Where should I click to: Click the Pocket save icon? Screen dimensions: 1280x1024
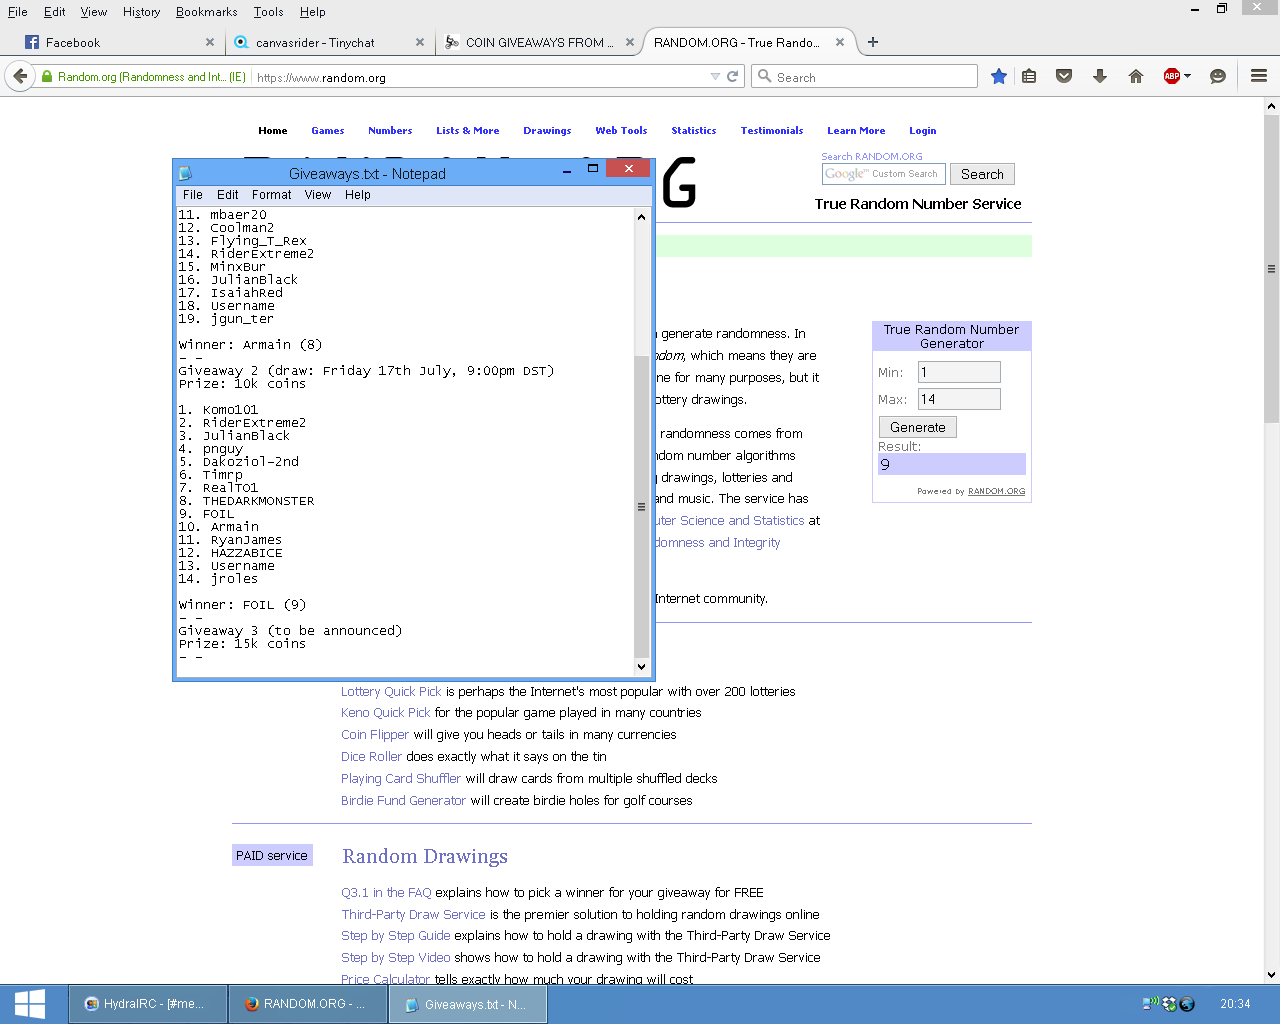coord(1064,76)
